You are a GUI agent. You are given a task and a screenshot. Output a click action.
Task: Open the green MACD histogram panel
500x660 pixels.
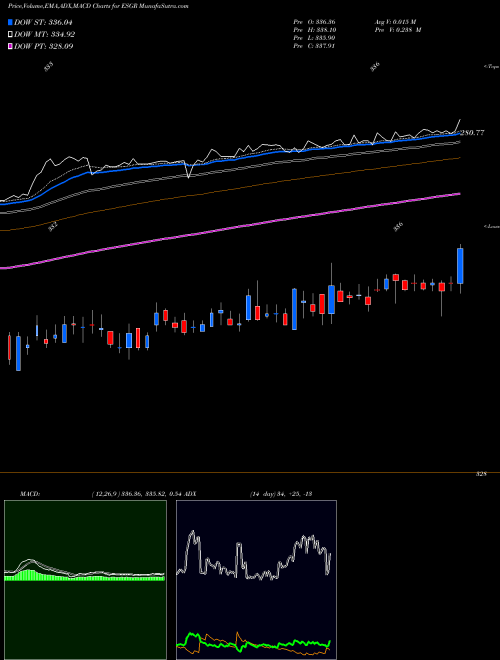(x=85, y=580)
